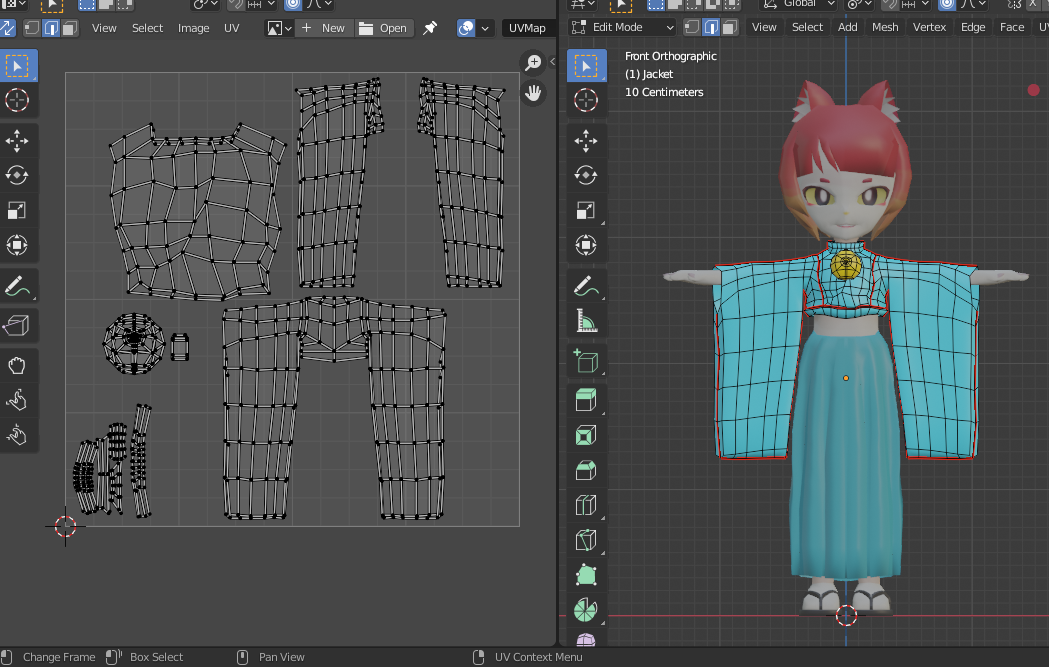
Task: Pick the Bevel tool
Action: [x=586, y=470]
